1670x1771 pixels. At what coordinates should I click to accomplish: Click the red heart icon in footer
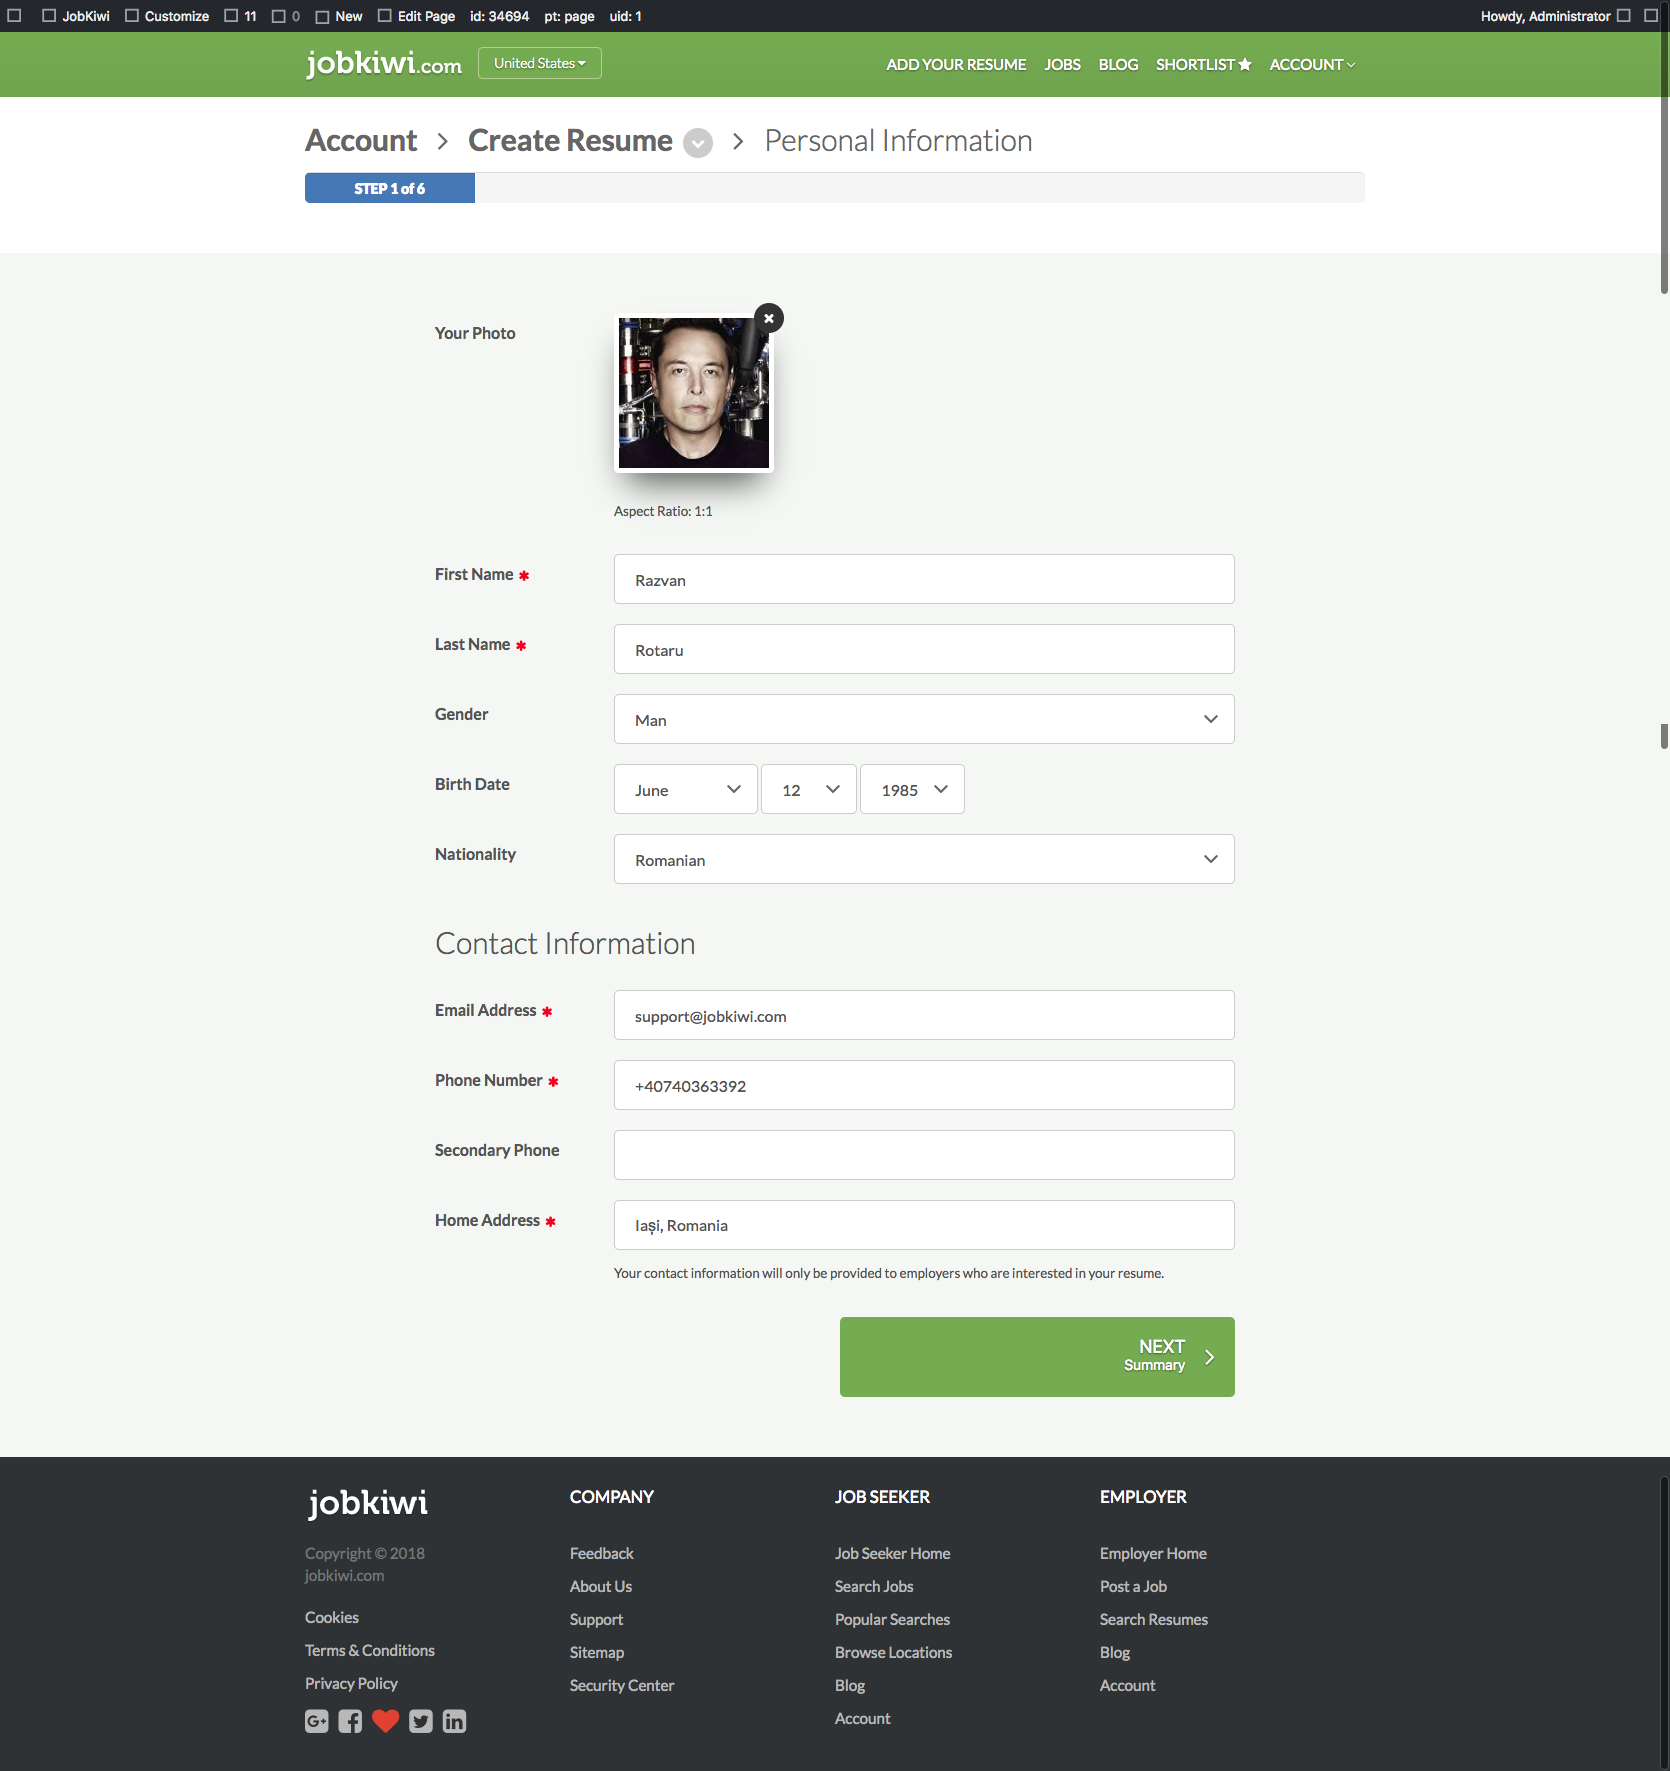tap(385, 1721)
